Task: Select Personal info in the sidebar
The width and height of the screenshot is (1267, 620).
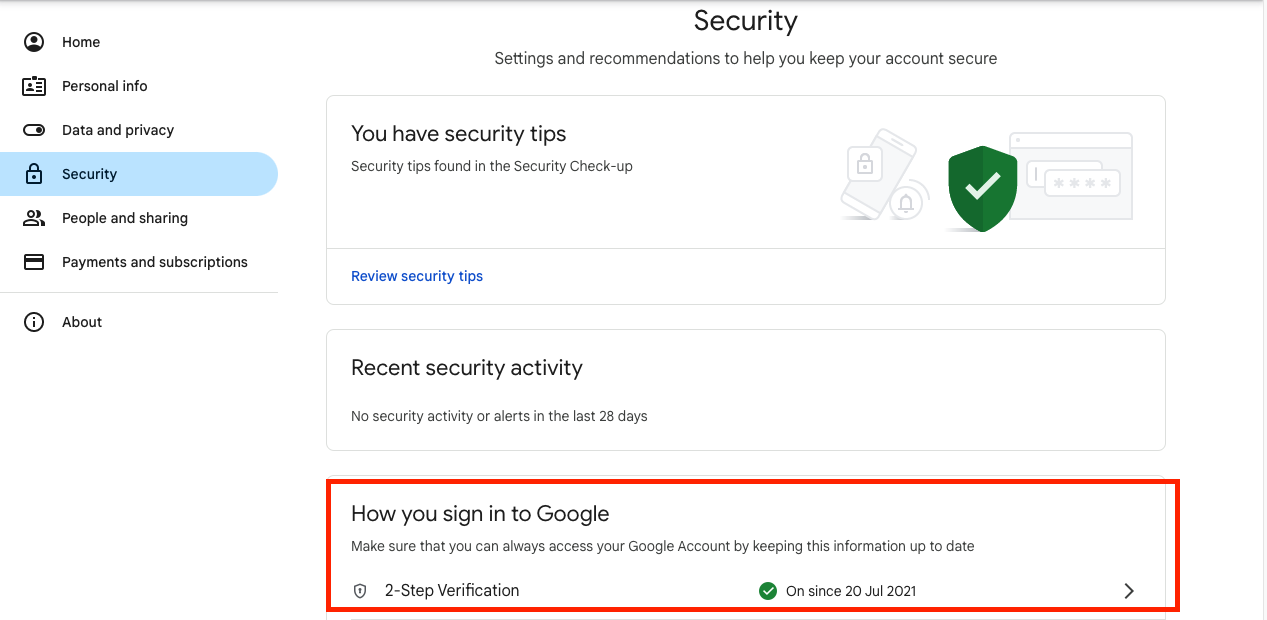Action: 104,86
